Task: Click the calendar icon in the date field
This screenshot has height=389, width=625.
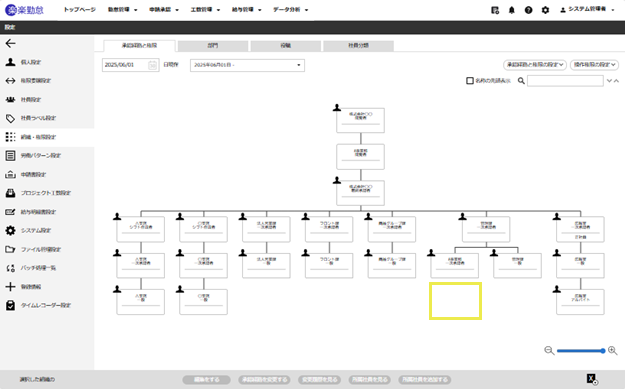Action: [152, 65]
